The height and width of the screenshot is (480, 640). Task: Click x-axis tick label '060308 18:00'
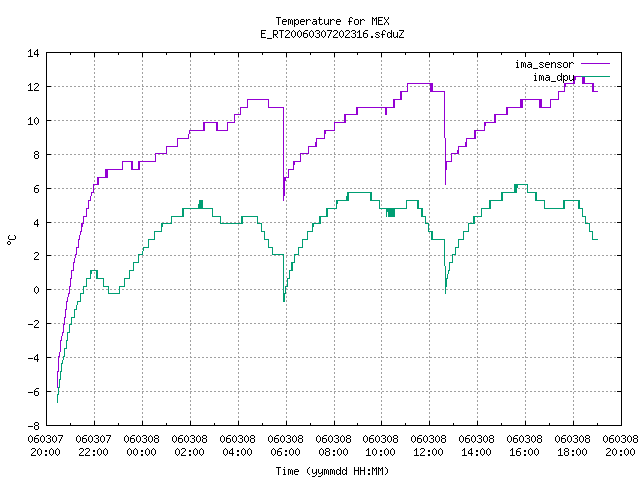coord(572,446)
